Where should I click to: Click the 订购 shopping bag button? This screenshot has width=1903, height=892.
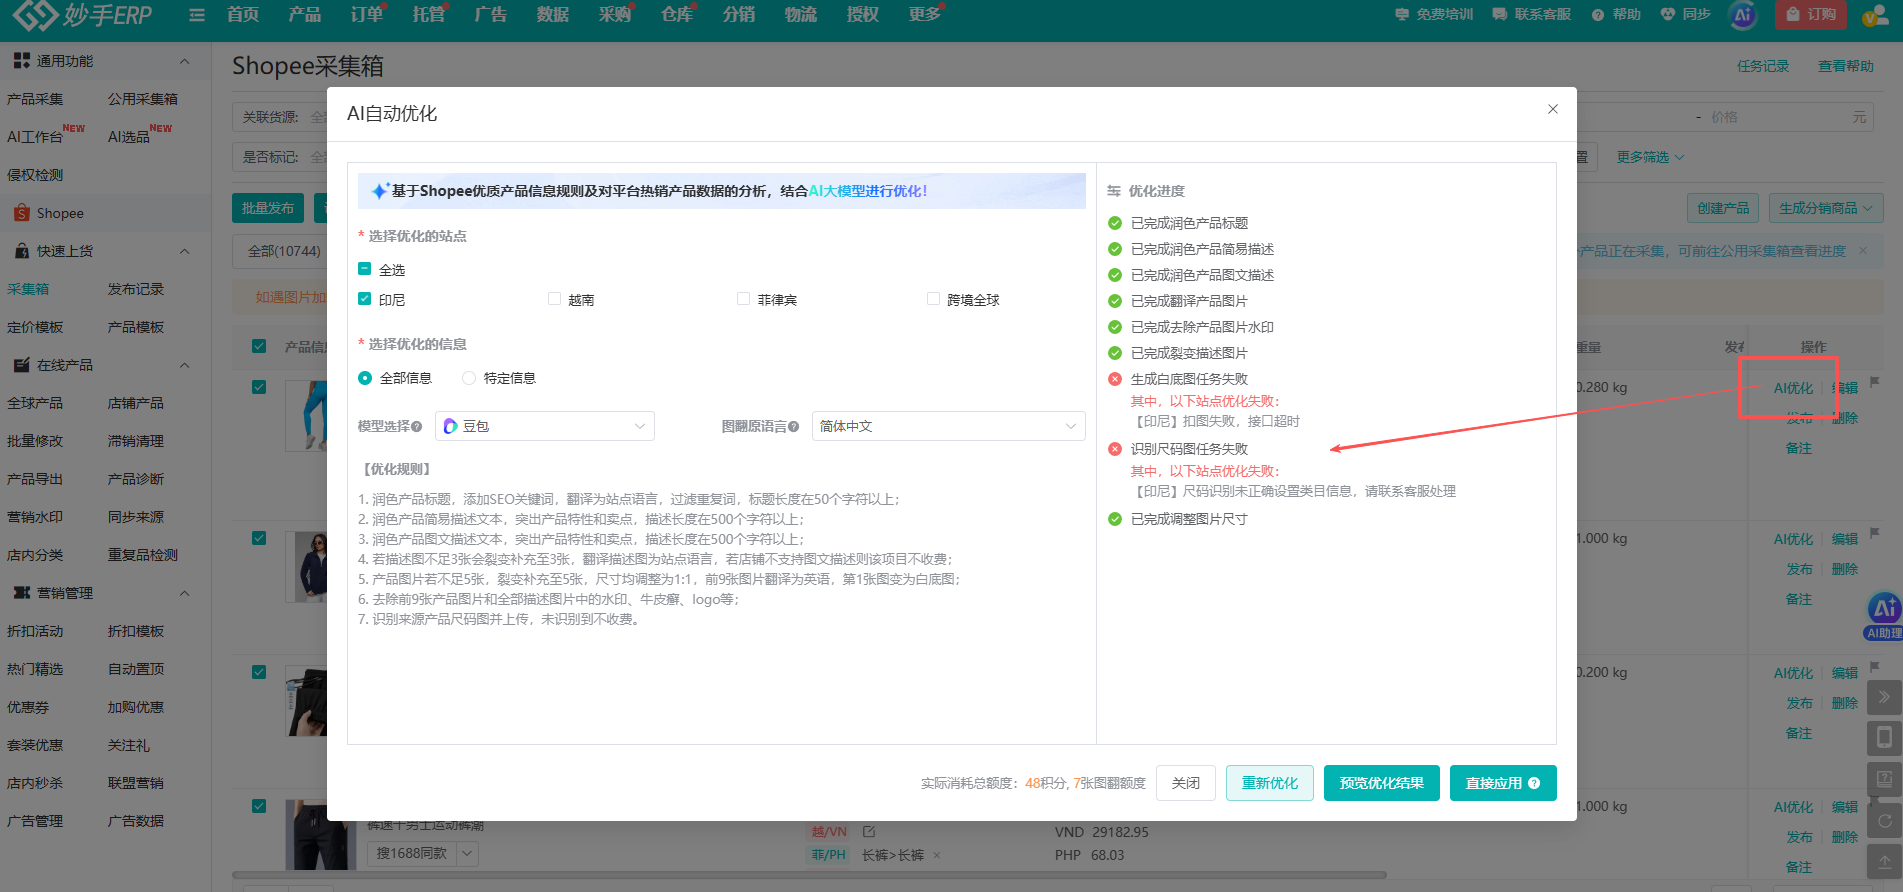click(1811, 14)
